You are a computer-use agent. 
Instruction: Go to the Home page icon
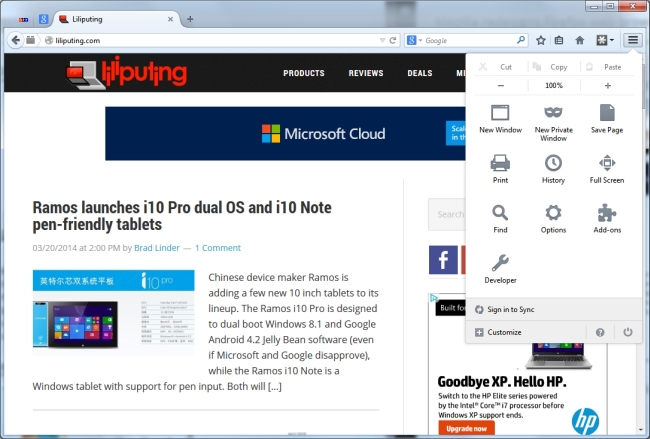point(580,40)
